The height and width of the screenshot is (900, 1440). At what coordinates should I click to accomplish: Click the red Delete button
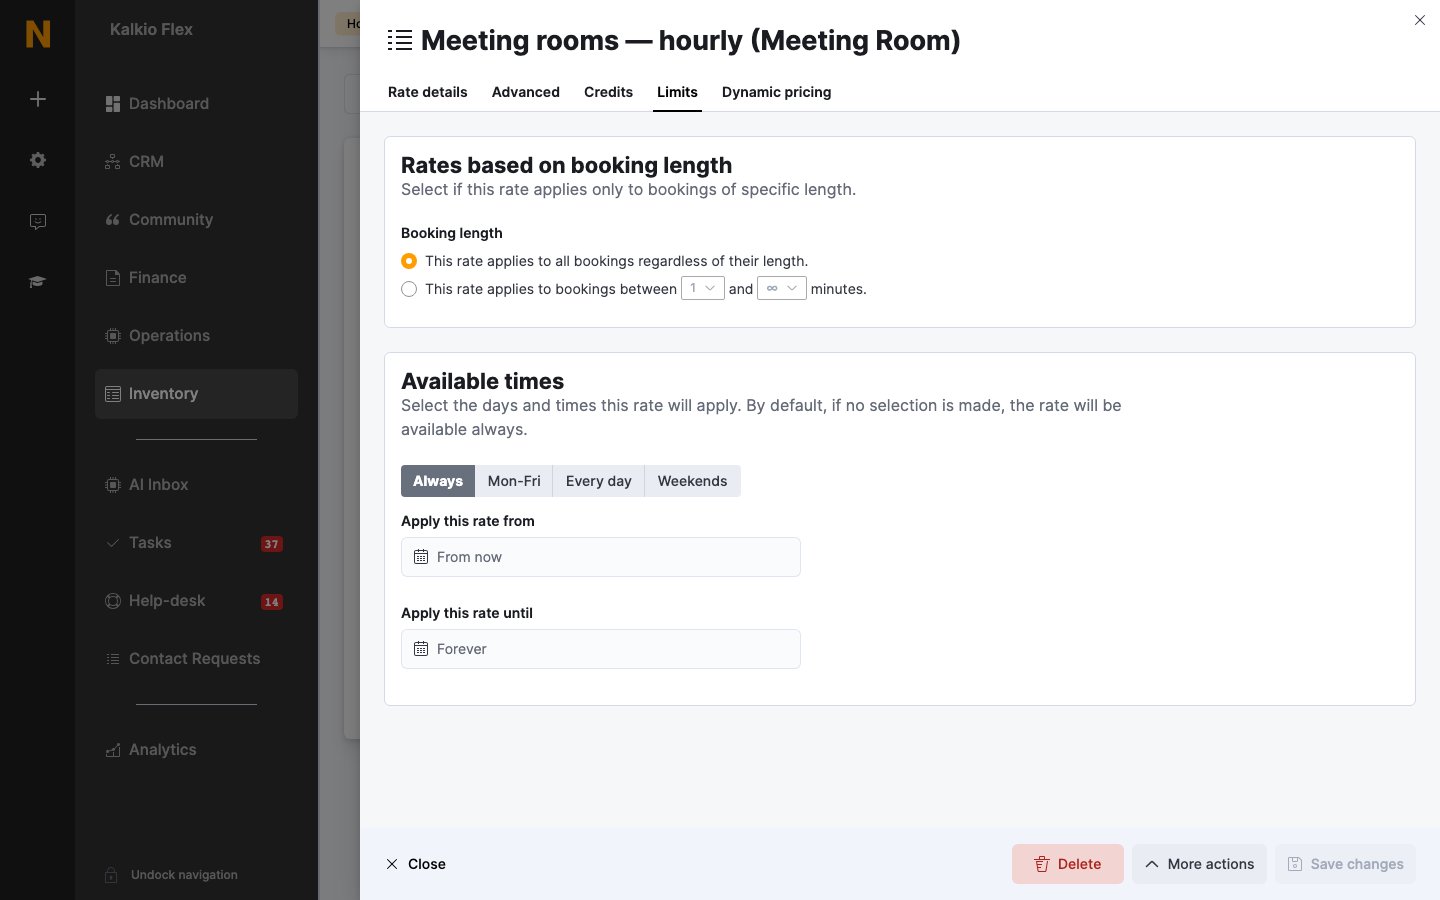tap(1068, 864)
